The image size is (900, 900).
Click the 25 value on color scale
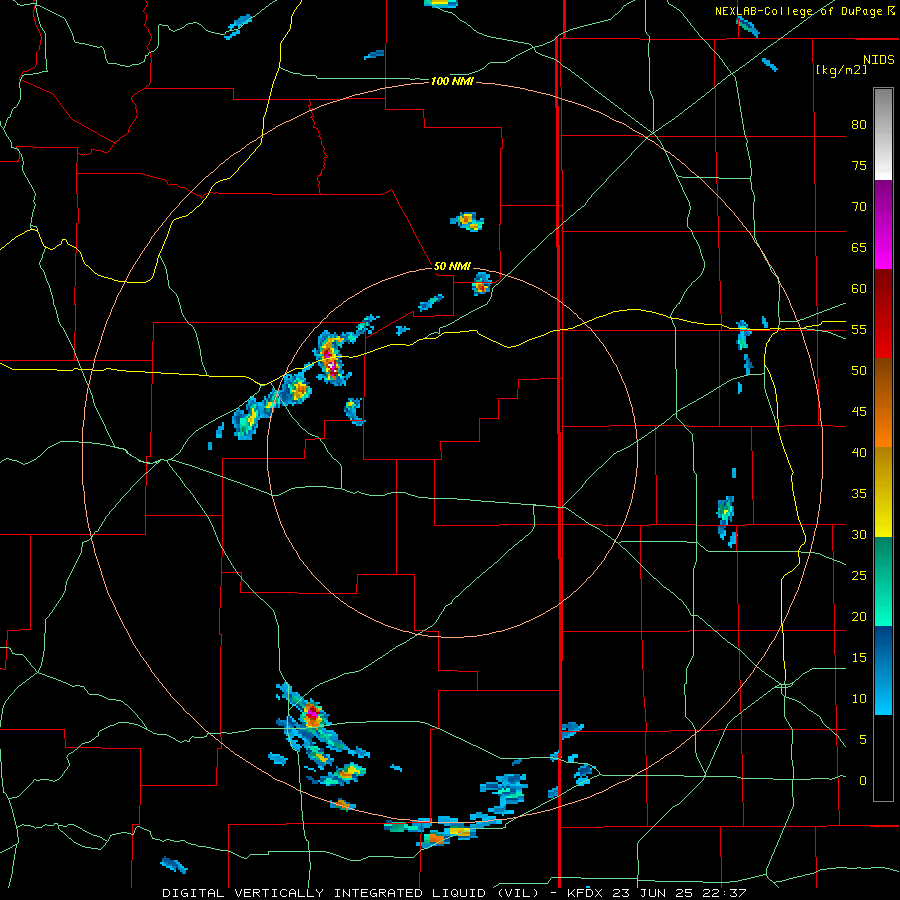click(x=859, y=575)
